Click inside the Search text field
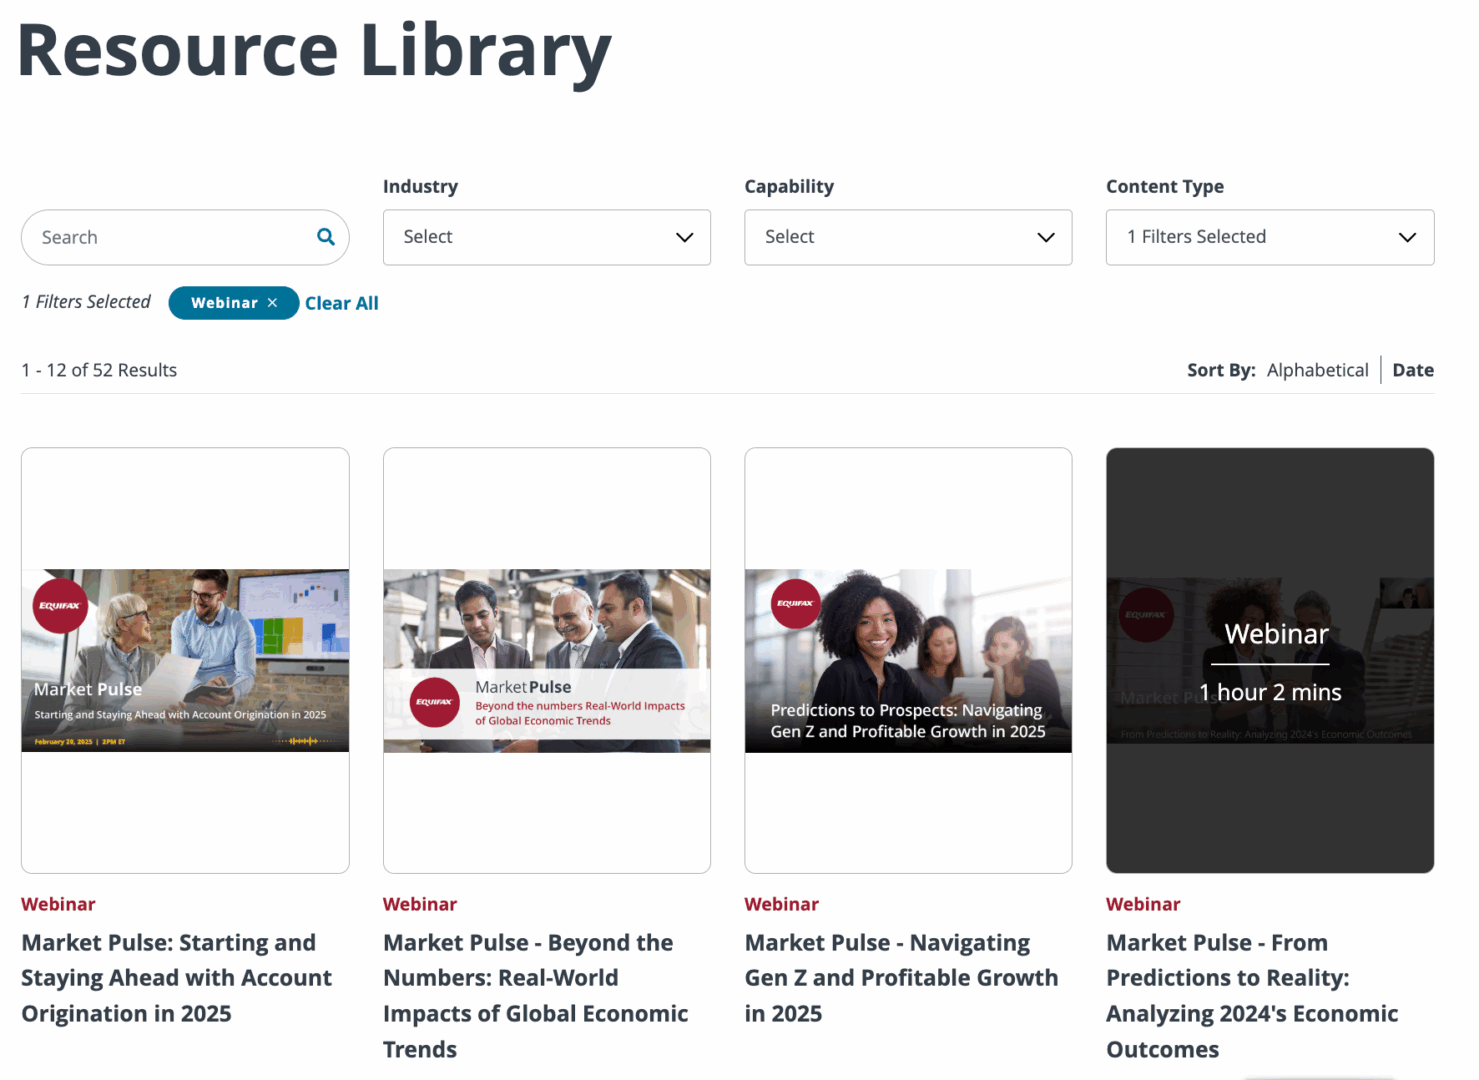The width and height of the screenshot is (1479, 1080). pyautogui.click(x=160, y=237)
